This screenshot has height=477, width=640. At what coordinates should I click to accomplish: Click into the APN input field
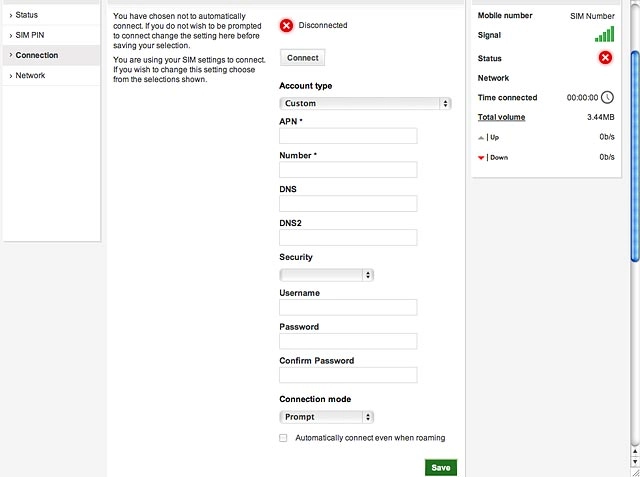(x=348, y=136)
